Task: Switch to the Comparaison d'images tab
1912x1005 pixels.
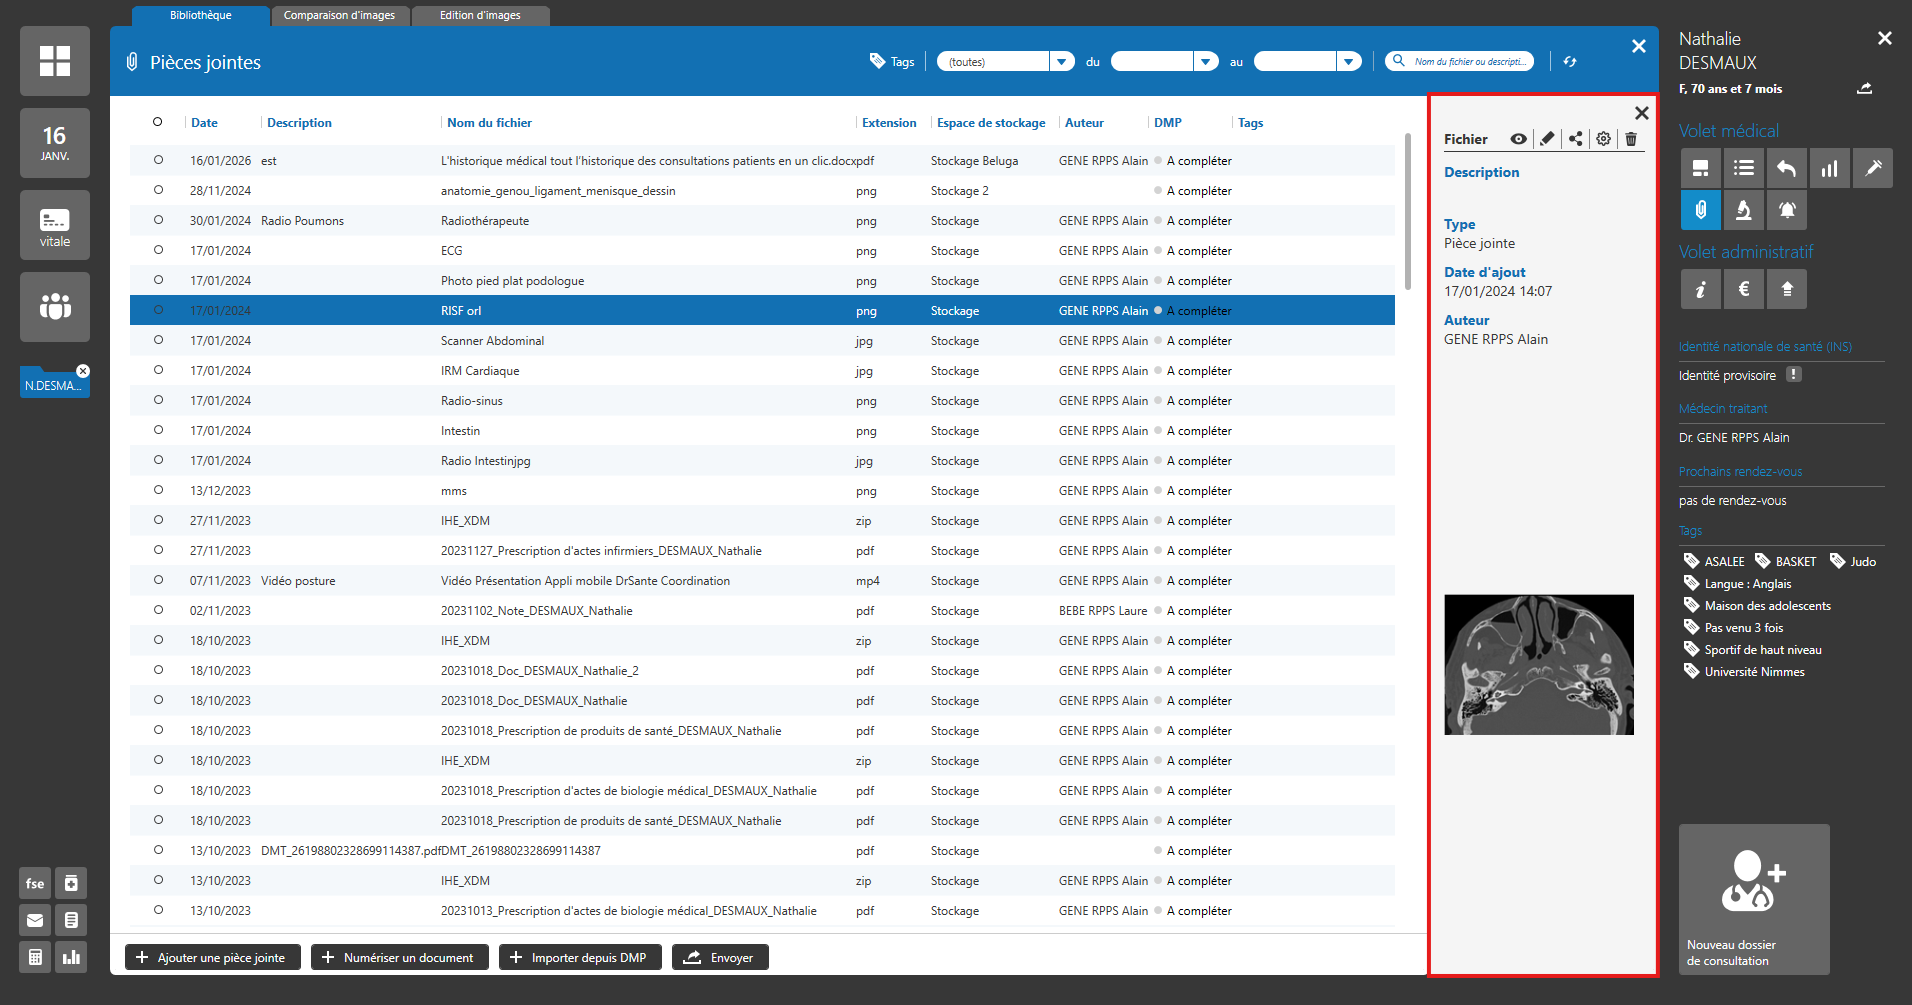Action: (339, 15)
